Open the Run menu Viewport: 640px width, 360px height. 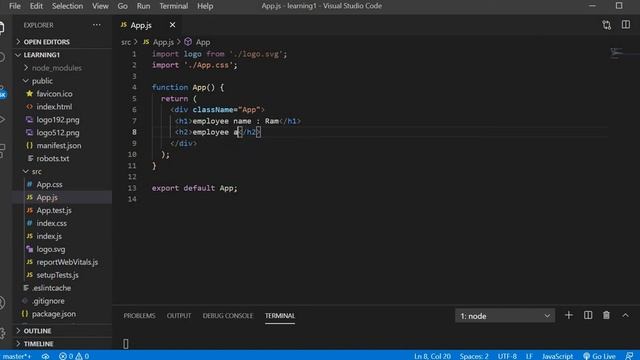(x=143, y=6)
